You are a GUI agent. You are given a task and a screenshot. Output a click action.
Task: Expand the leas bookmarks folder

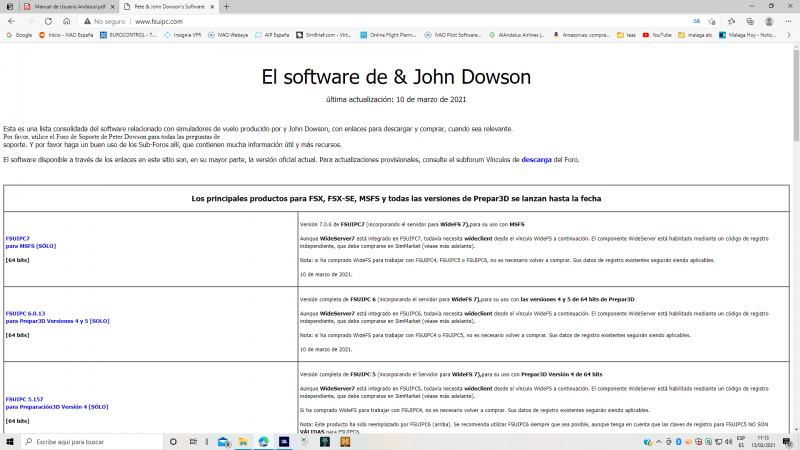tap(627, 35)
